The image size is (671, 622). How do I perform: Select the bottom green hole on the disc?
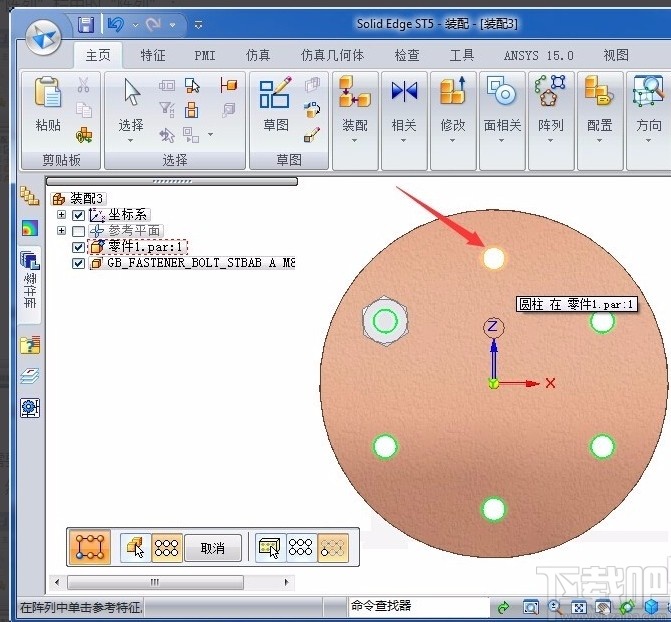click(493, 509)
